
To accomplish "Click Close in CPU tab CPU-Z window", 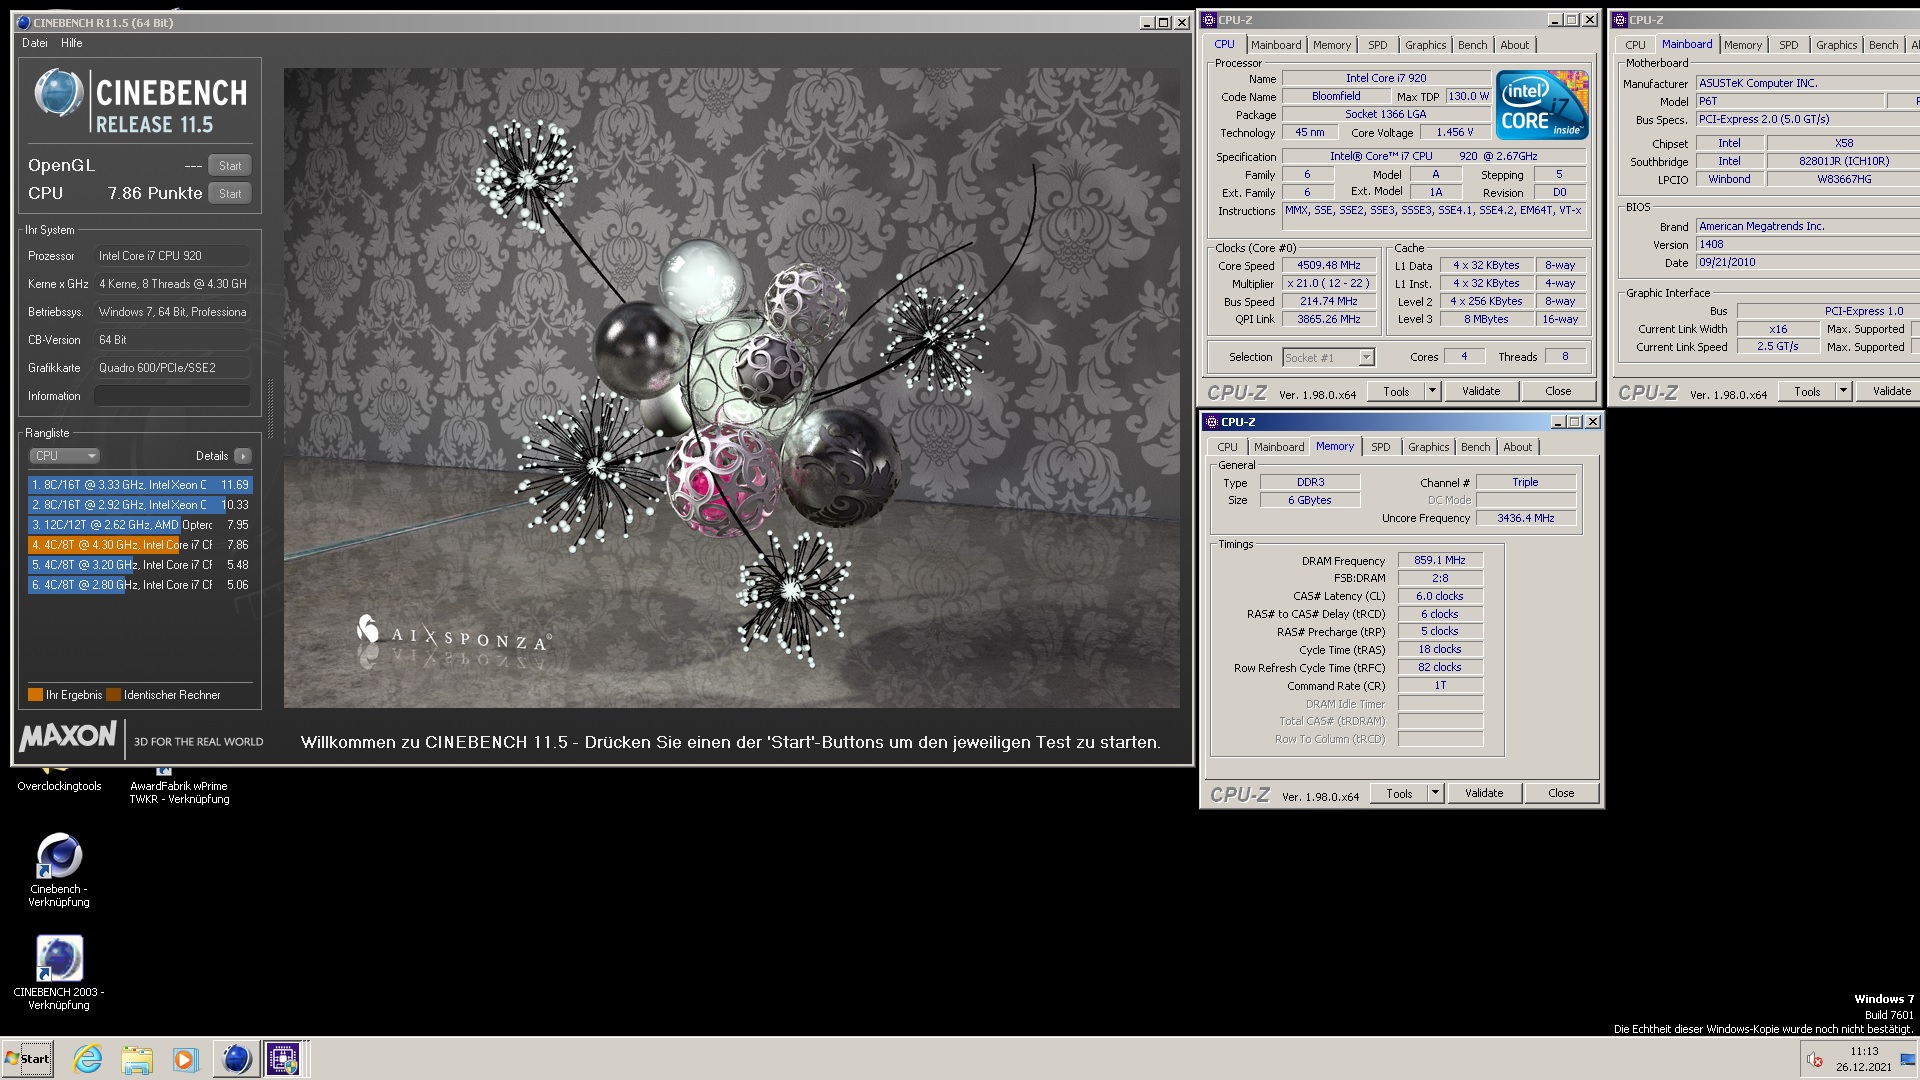I will 1558,391.
